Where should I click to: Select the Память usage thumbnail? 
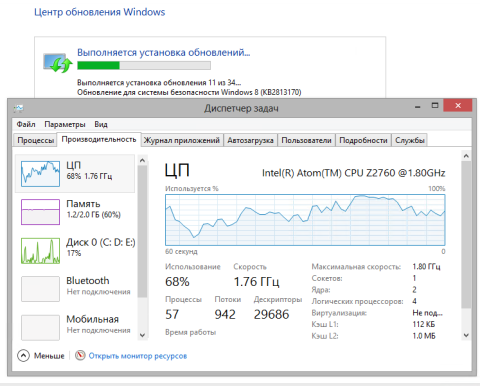coord(40,212)
